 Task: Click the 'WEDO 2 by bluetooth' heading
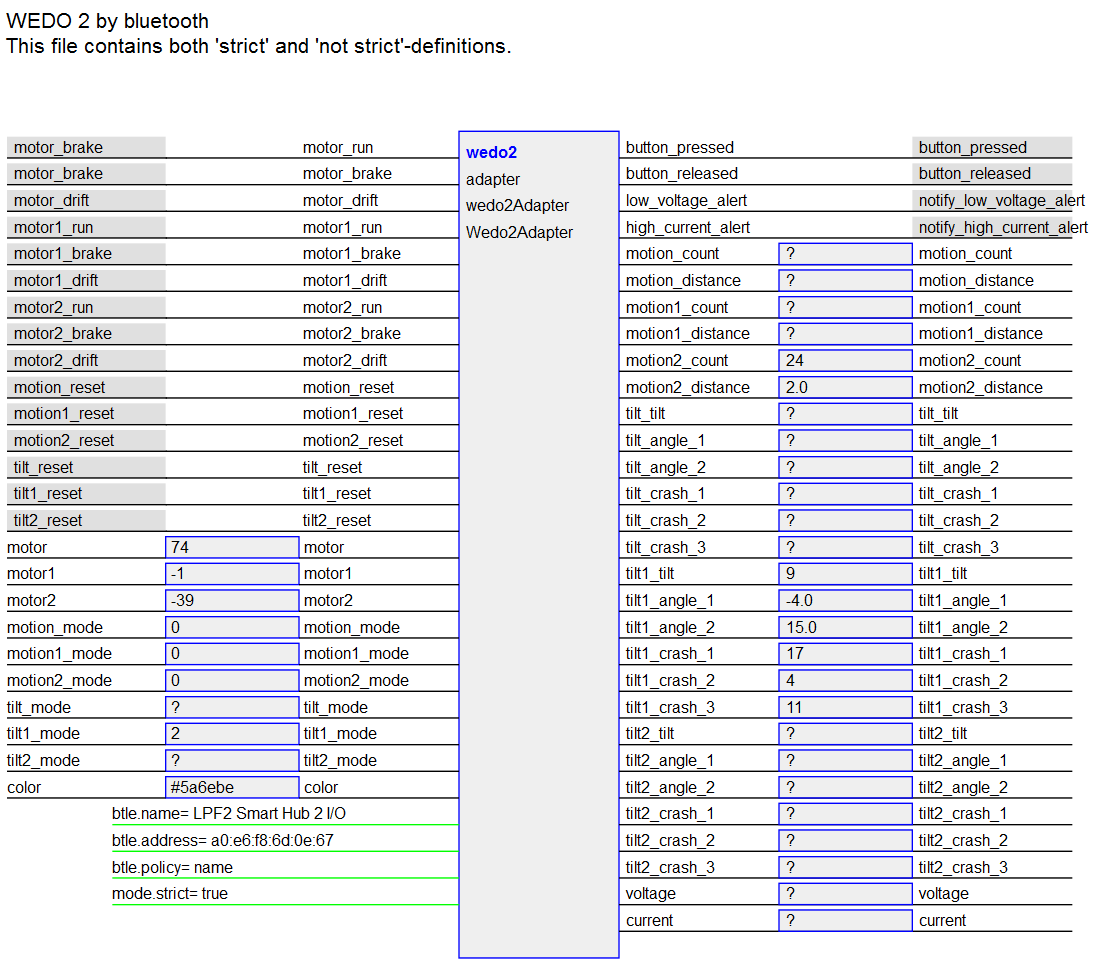[x=107, y=21]
